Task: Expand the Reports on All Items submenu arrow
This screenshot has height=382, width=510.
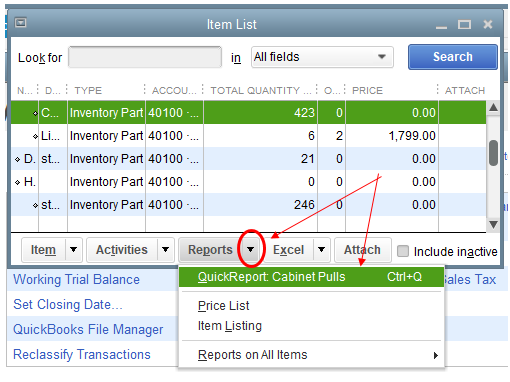Action: pyautogui.click(x=435, y=355)
